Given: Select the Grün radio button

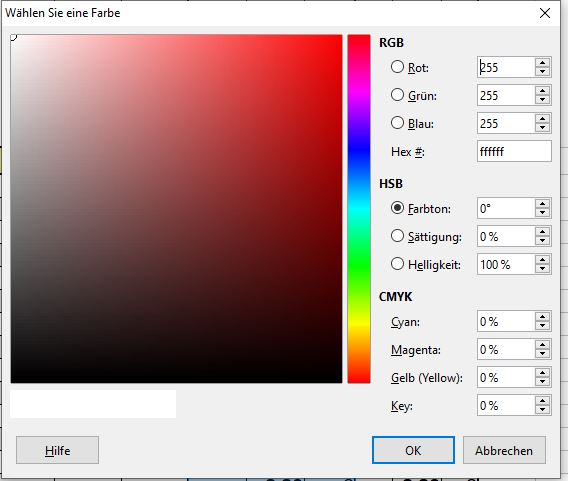Looking at the screenshot, I should [x=397, y=95].
